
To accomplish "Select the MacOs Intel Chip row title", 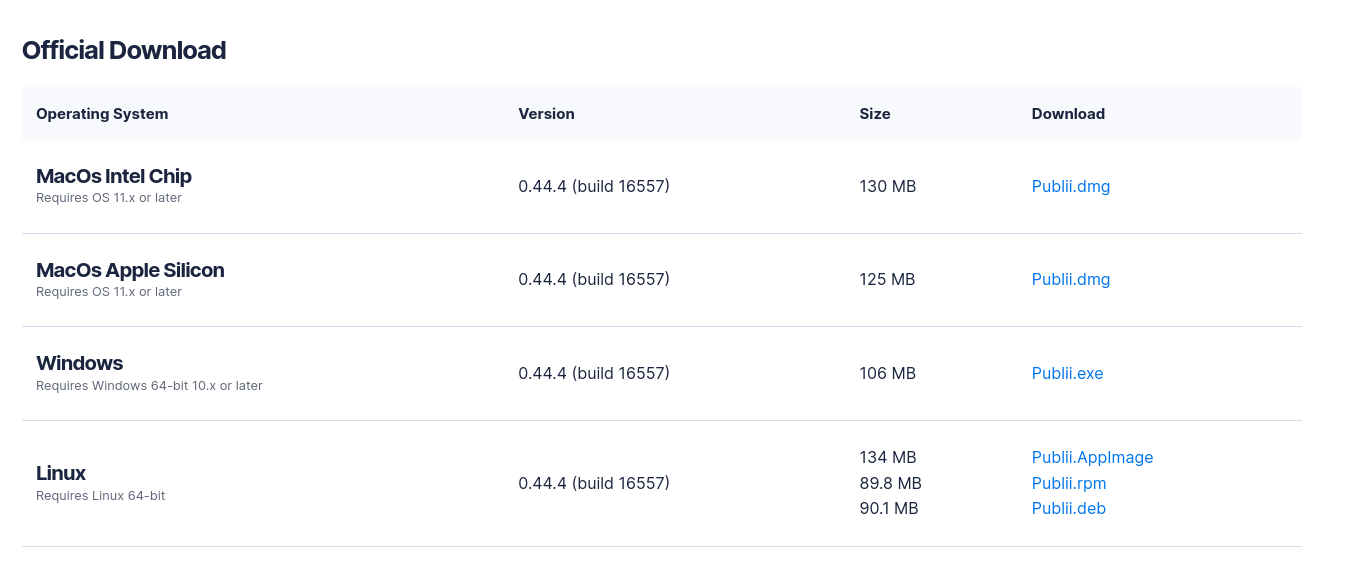I will [x=113, y=176].
